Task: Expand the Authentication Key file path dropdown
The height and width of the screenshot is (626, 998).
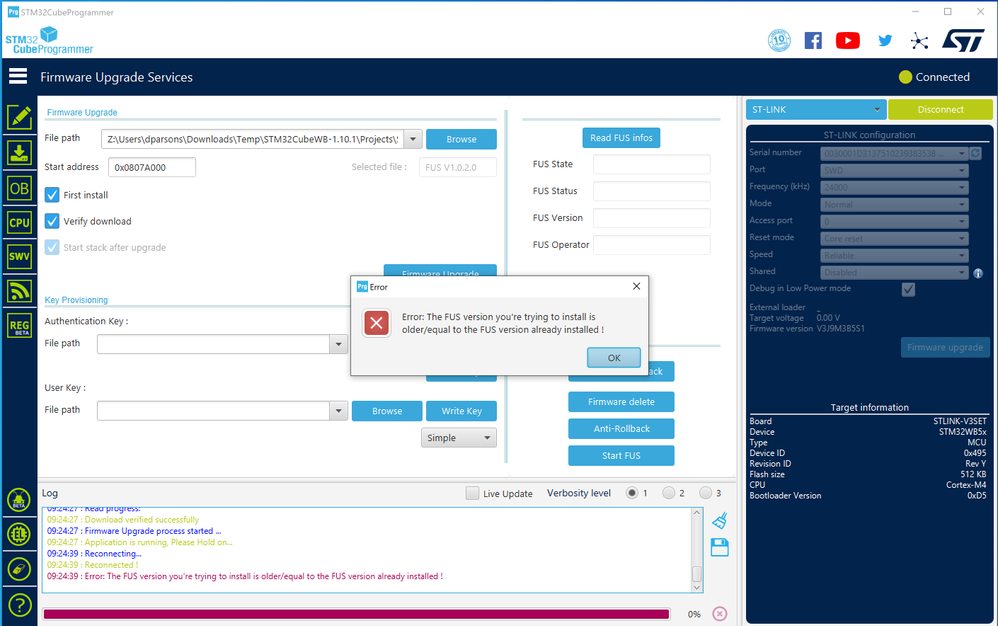Action: pyautogui.click(x=339, y=344)
